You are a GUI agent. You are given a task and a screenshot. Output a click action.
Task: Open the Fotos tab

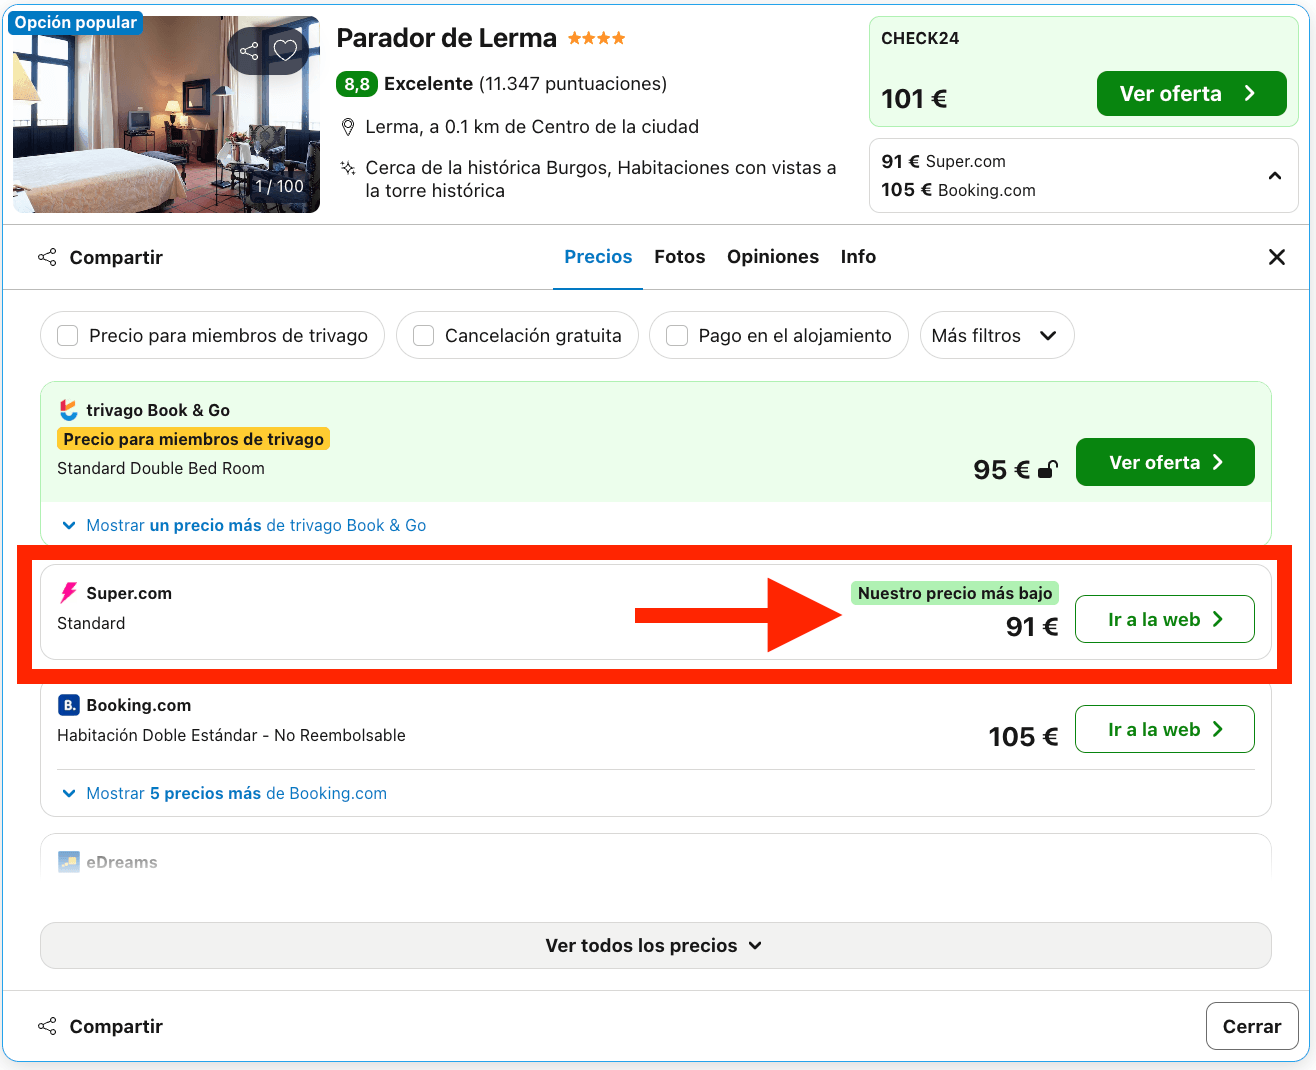(x=680, y=257)
